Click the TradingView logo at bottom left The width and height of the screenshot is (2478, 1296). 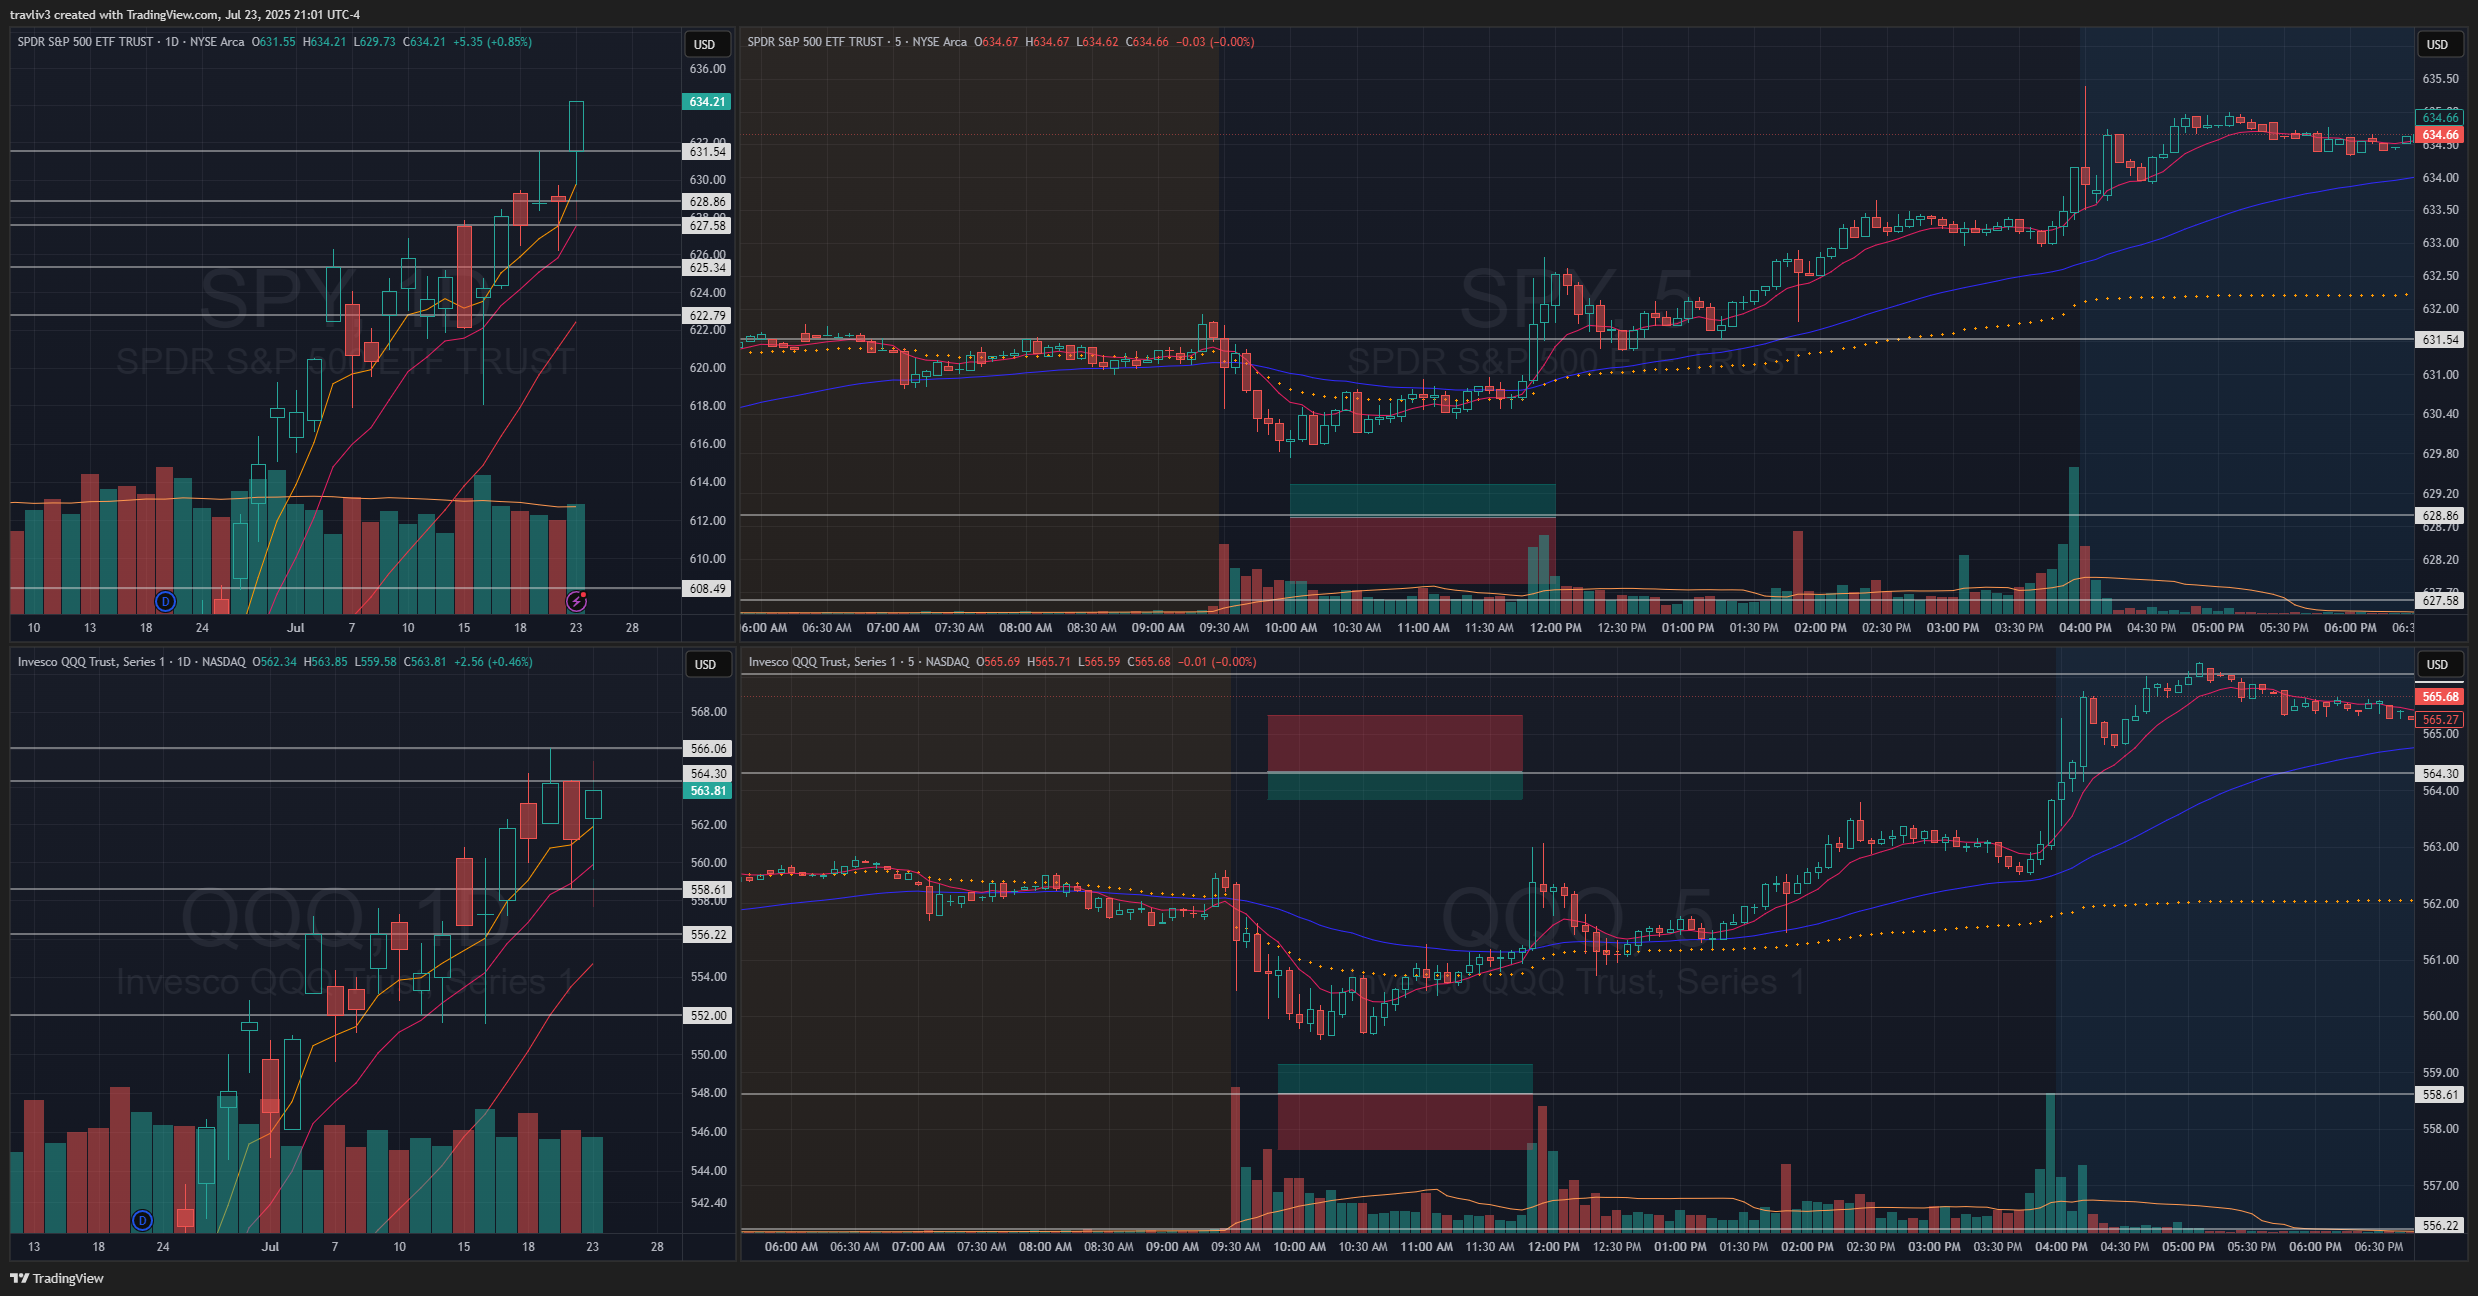57,1278
